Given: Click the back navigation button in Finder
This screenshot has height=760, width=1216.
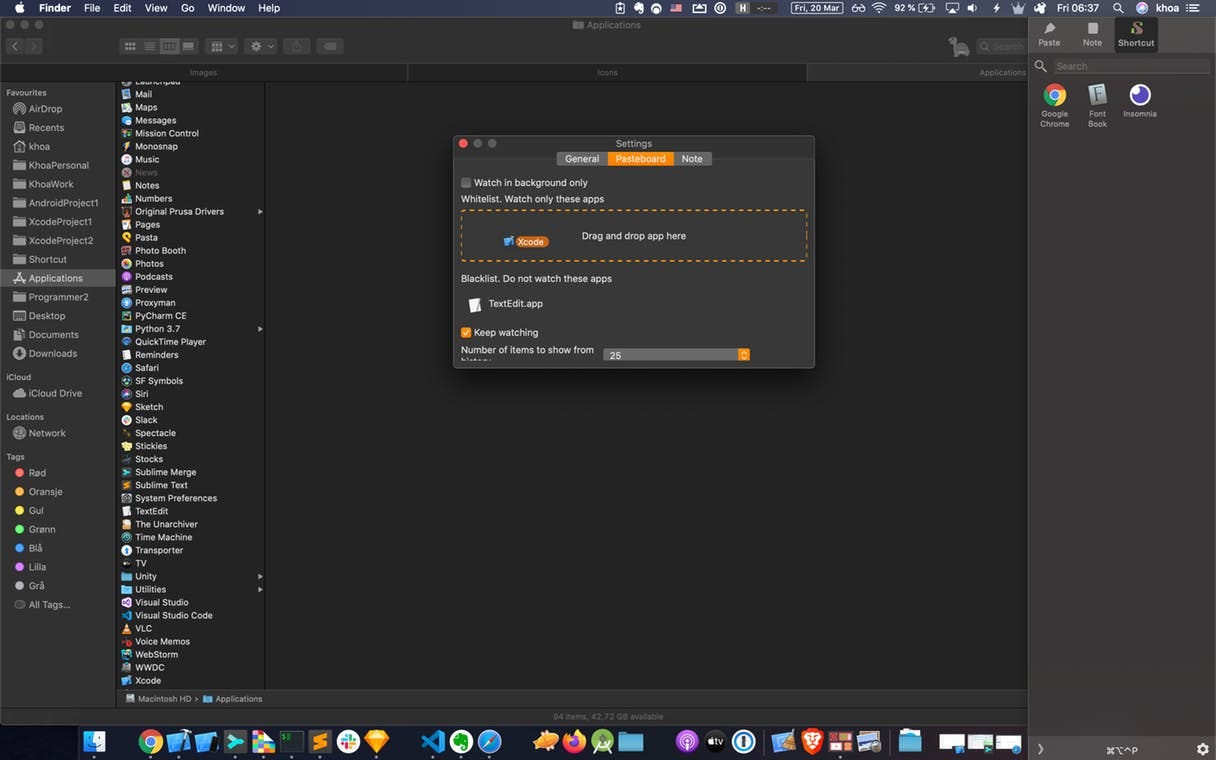Looking at the screenshot, I should pyautogui.click(x=14, y=46).
